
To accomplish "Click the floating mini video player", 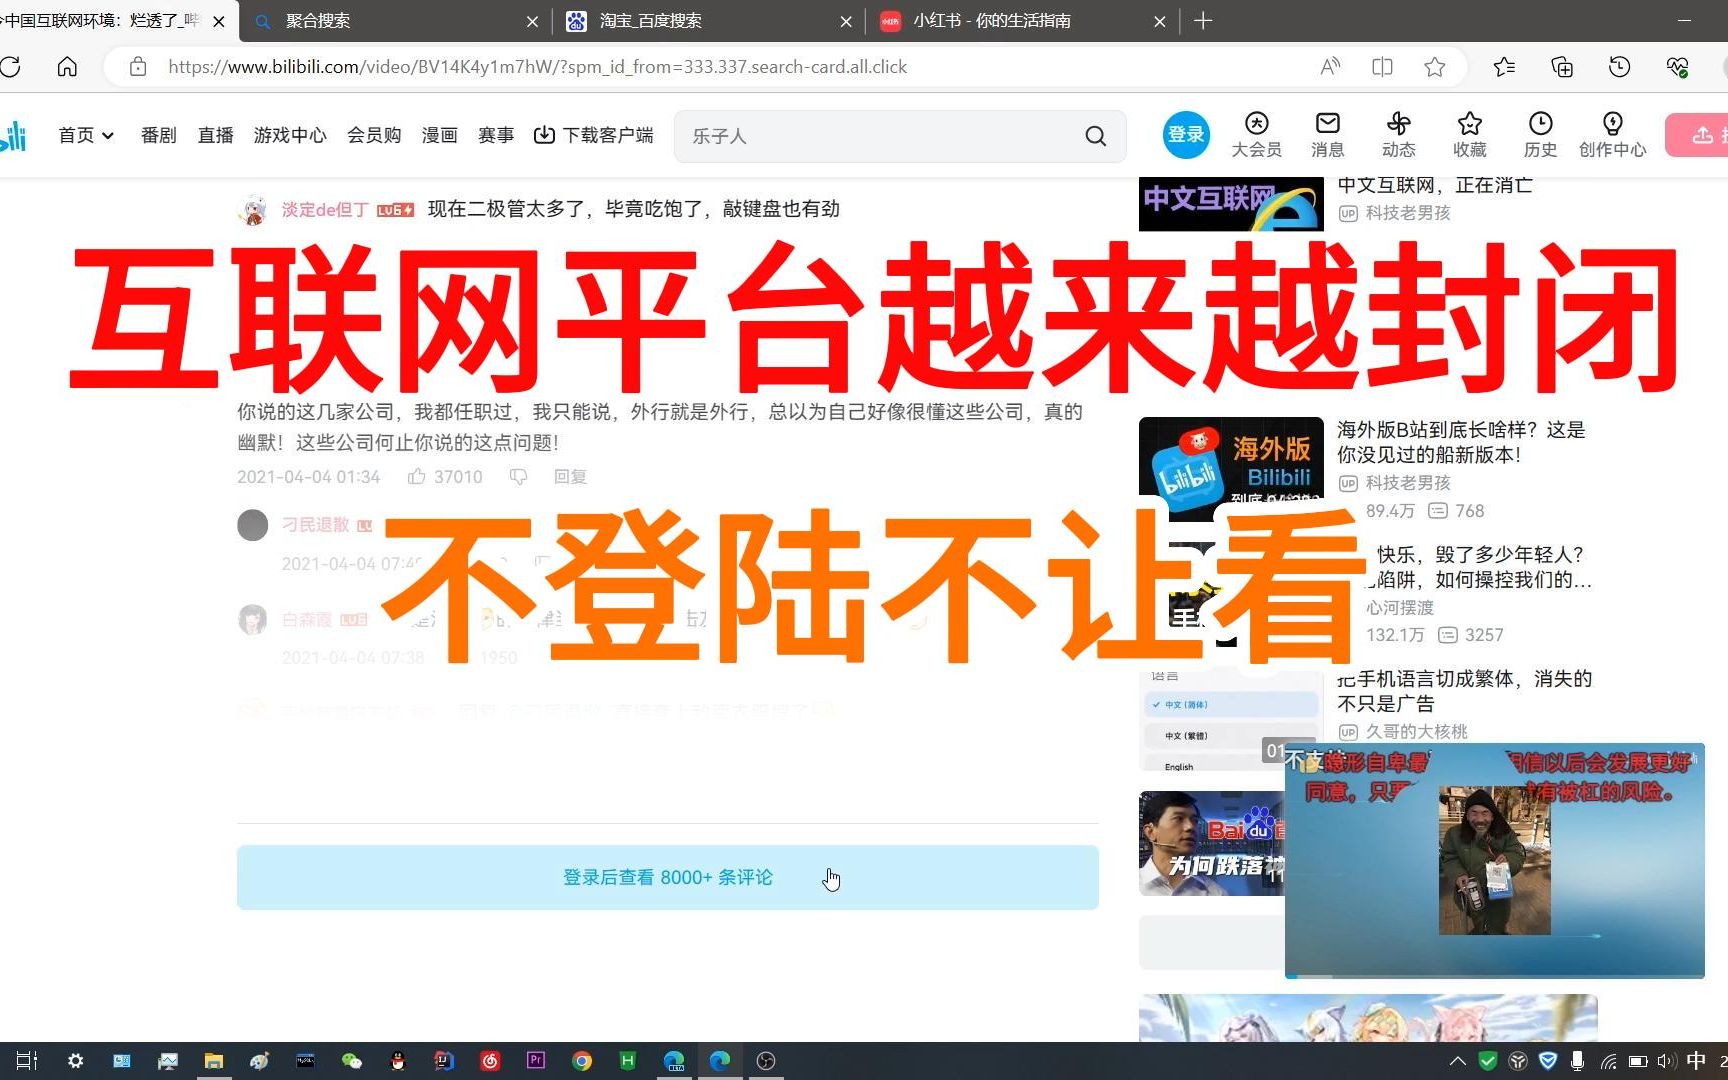I will (x=1494, y=860).
